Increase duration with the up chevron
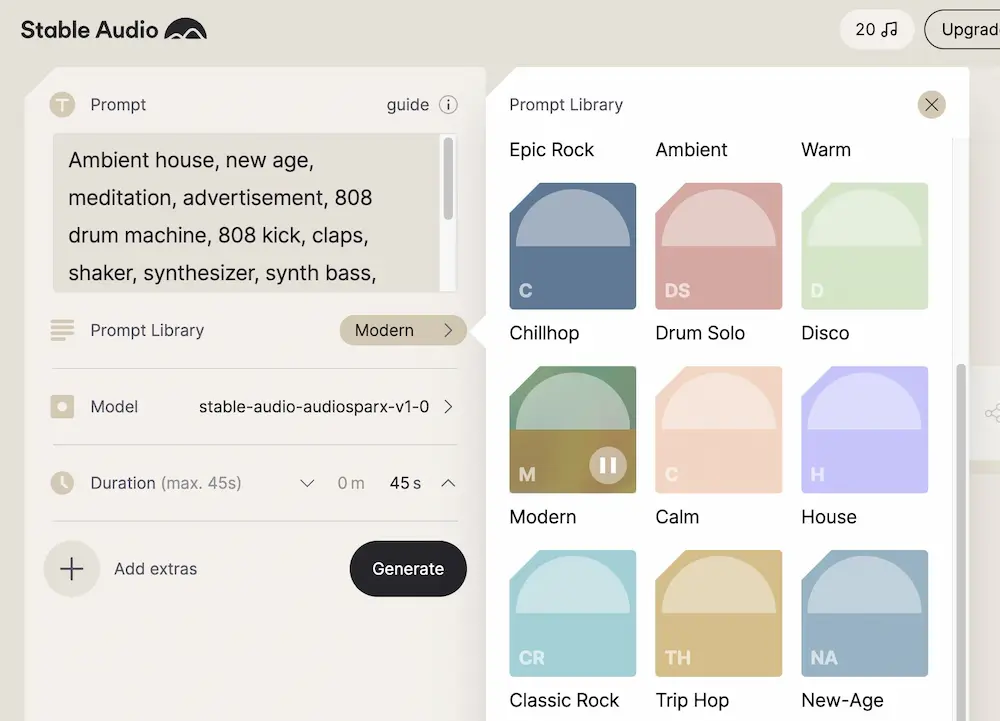 point(448,483)
